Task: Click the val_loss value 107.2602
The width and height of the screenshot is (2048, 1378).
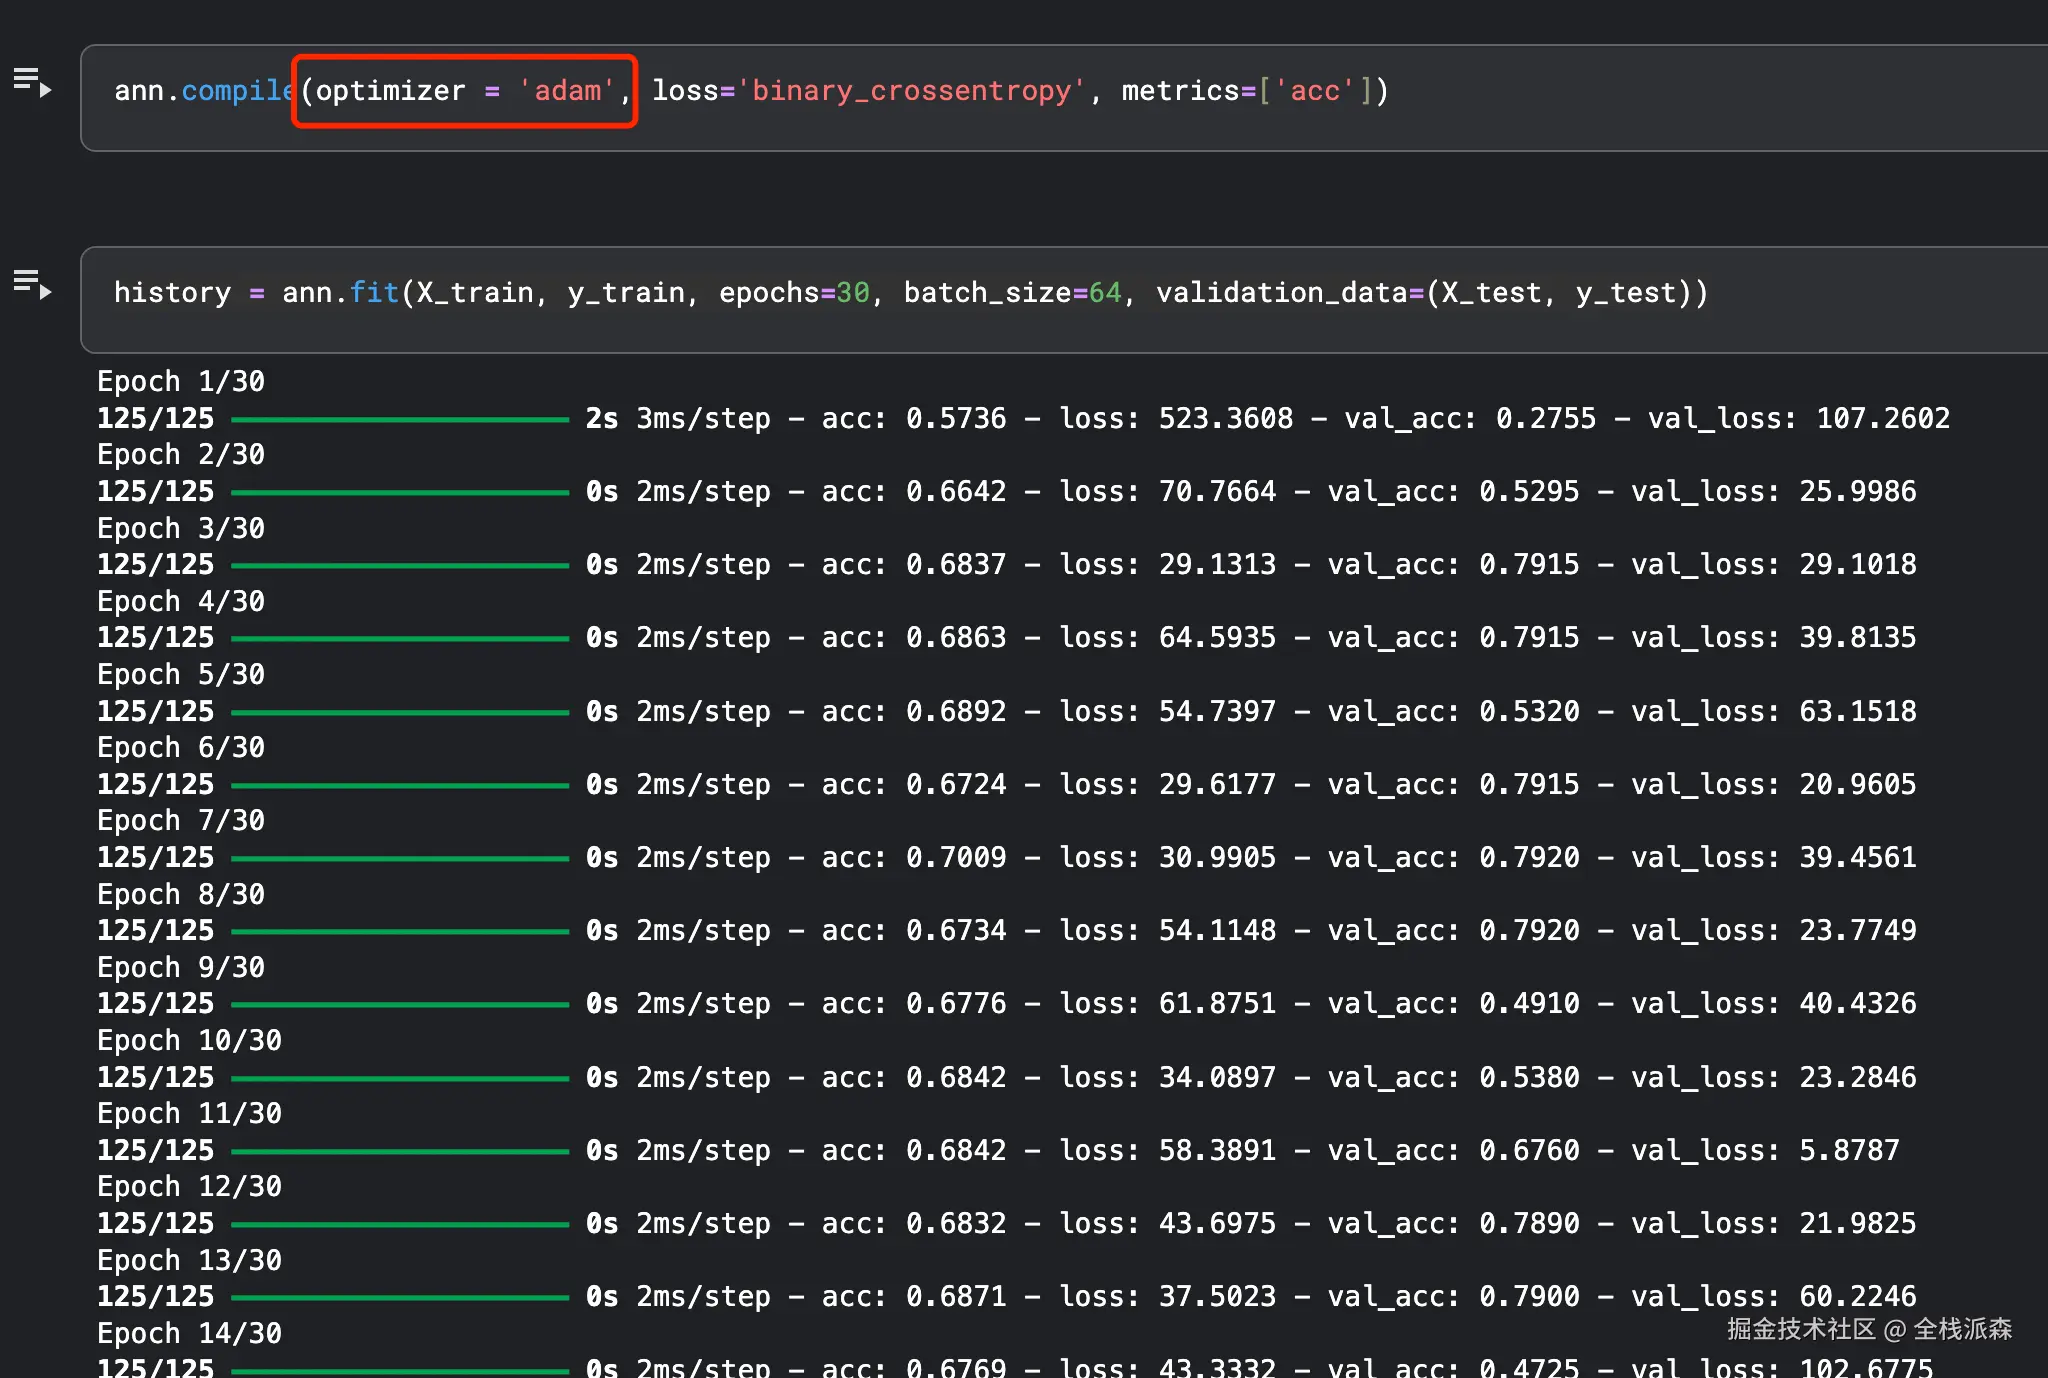Action: pyautogui.click(x=1882, y=418)
